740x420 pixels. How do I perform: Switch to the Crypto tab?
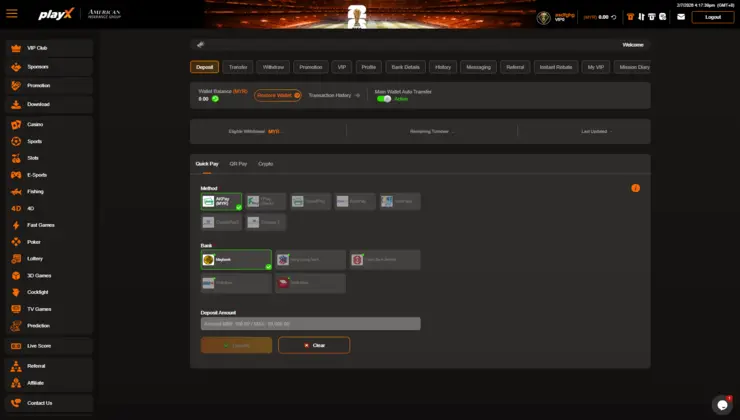(266, 164)
